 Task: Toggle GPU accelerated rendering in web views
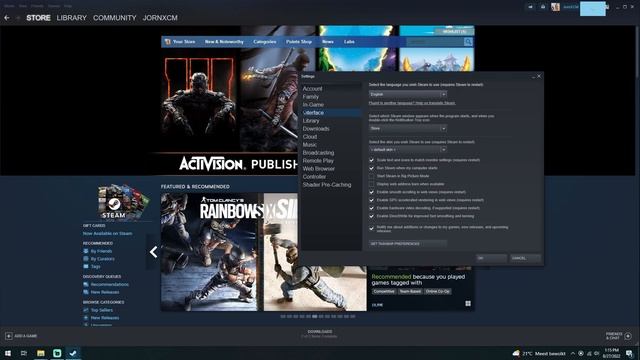tap(371, 200)
